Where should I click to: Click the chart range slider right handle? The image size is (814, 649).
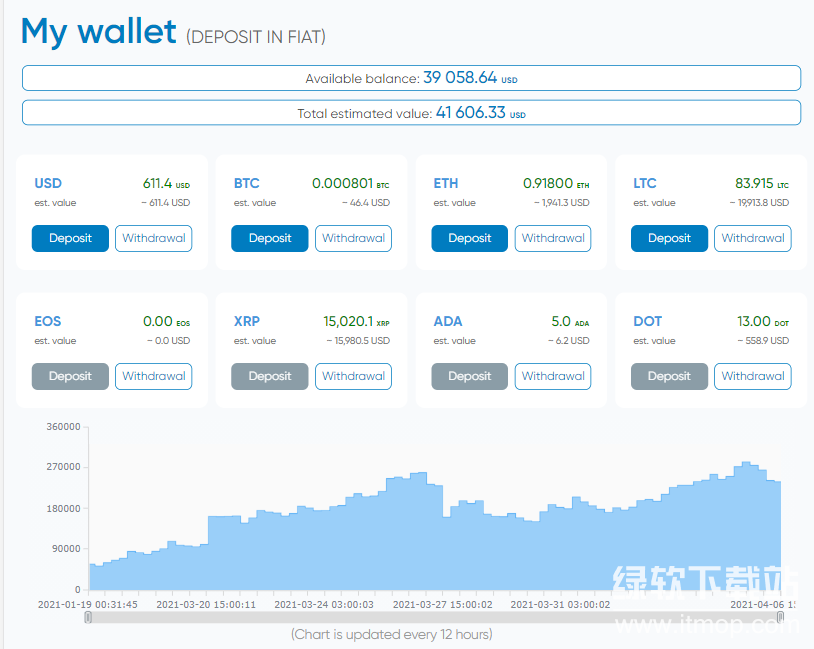pyautogui.click(x=780, y=618)
